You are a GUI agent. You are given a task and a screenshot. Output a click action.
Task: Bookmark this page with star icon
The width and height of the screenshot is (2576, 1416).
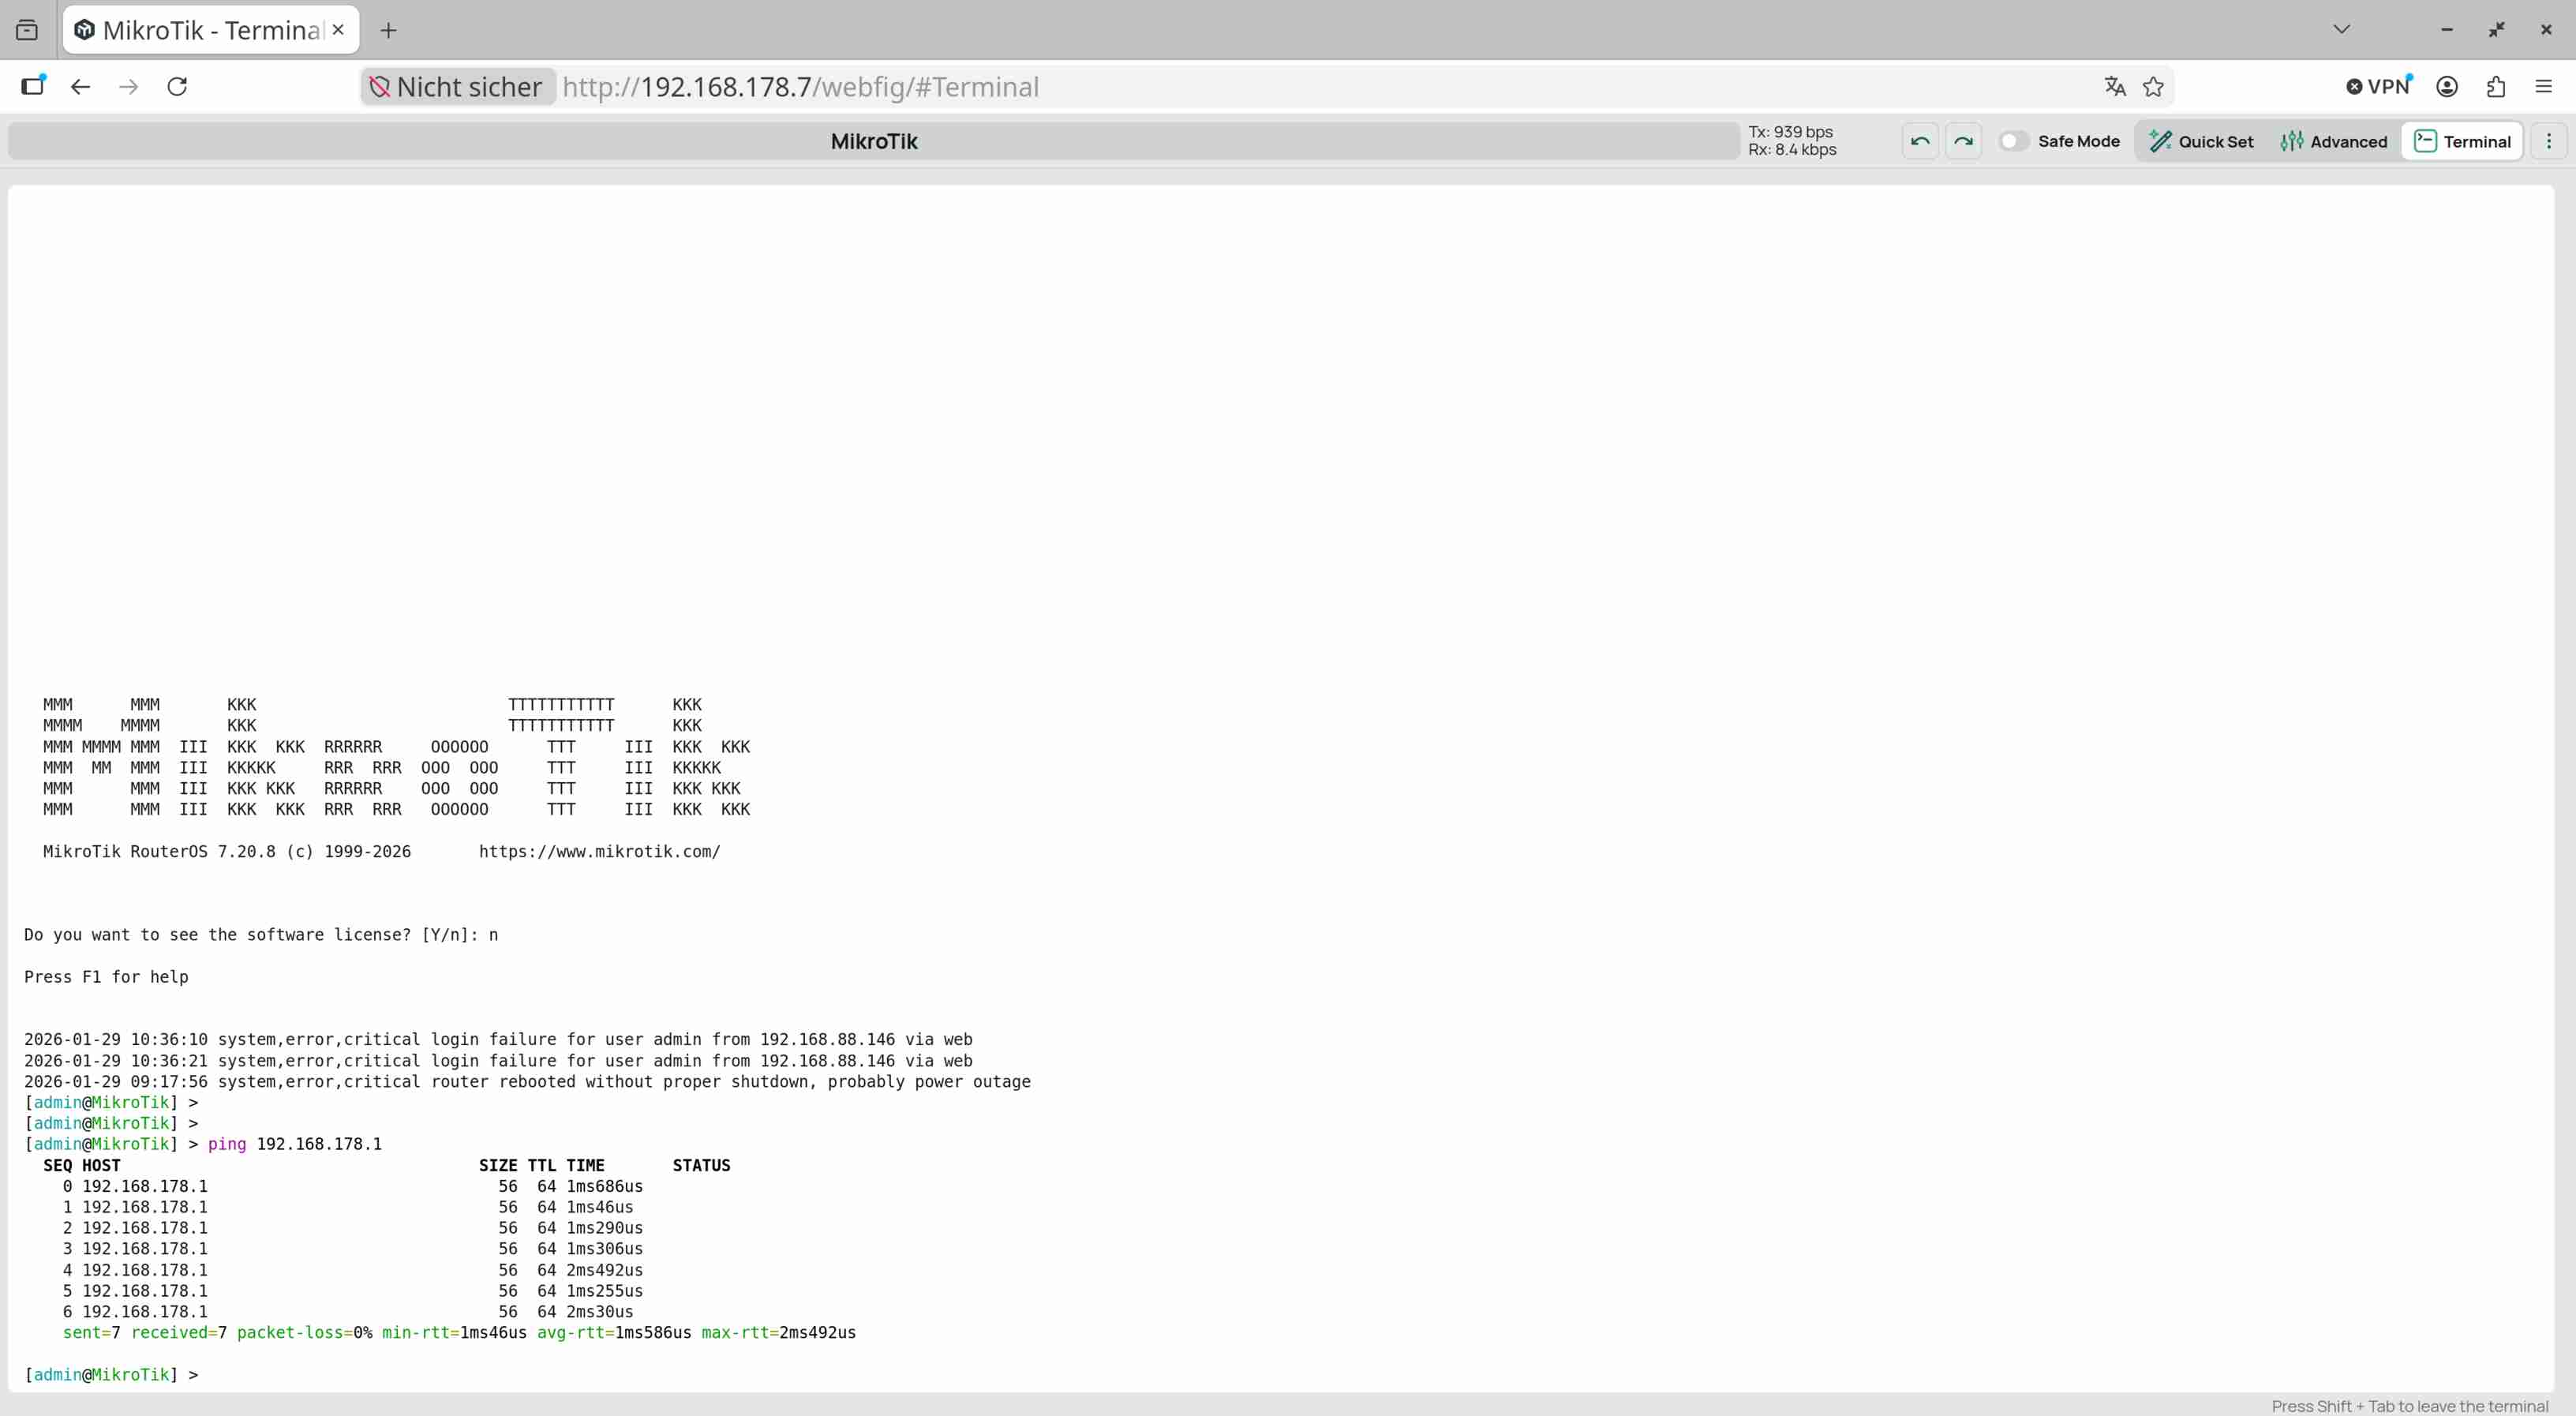(2154, 87)
